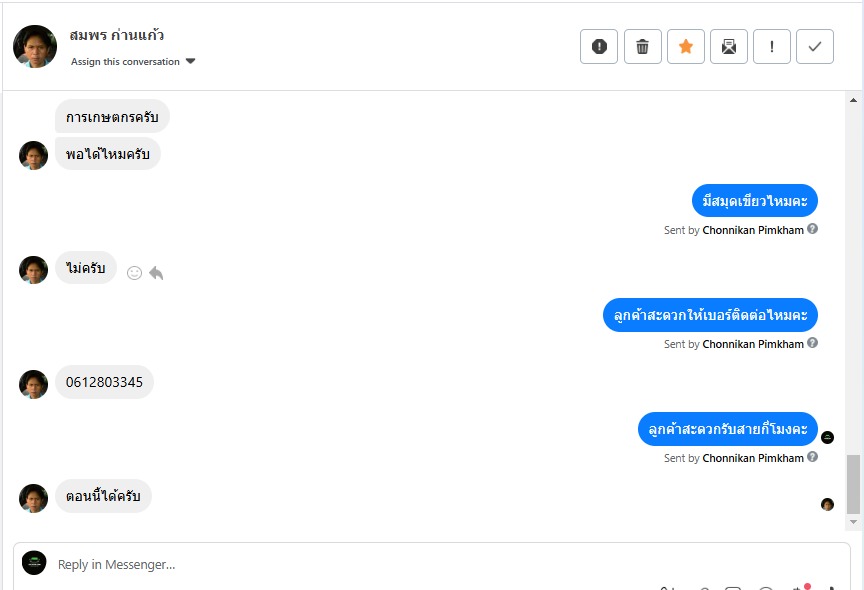This screenshot has width=864, height=590.
Task: Click the scrollbar down arrow
Action: (853, 522)
